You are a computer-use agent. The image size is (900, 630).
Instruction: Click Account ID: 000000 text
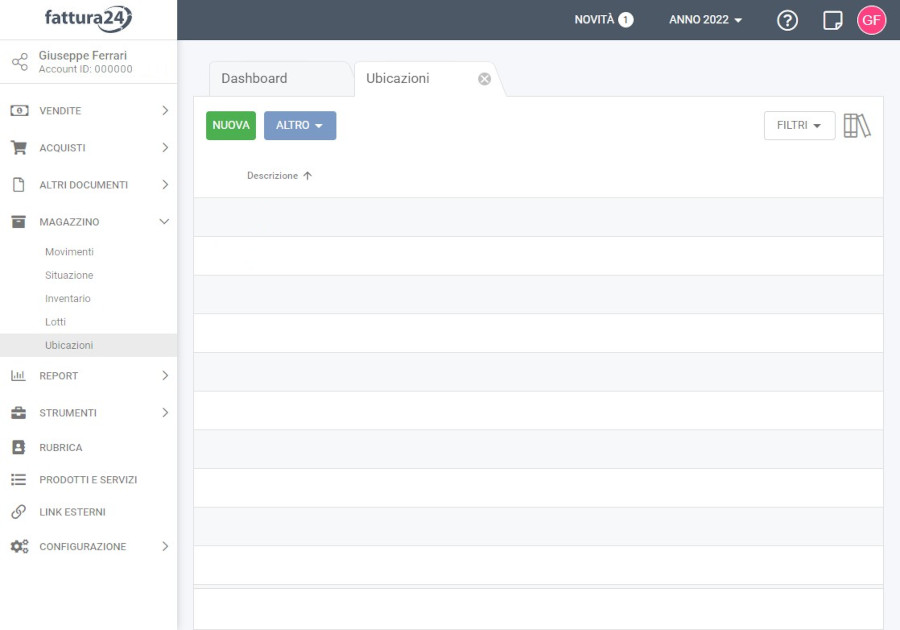tap(86, 69)
